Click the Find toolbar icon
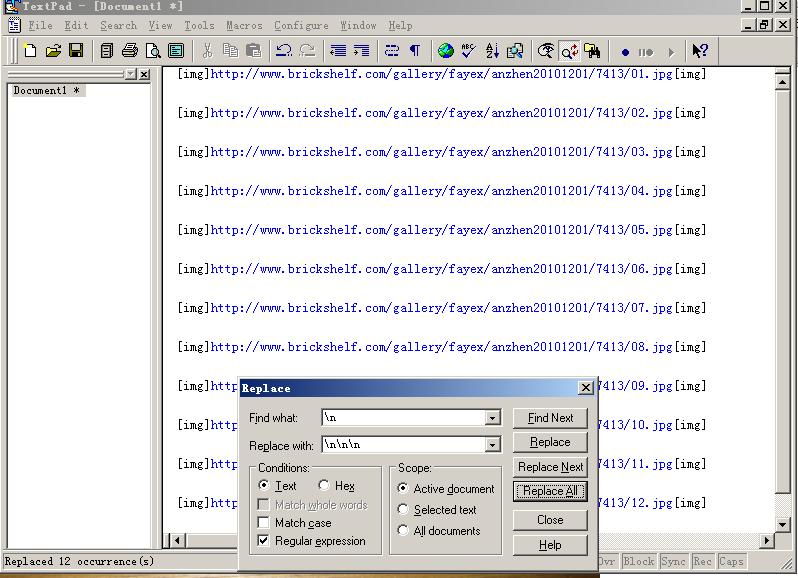Viewport: 798px width, 578px height. click(546, 51)
